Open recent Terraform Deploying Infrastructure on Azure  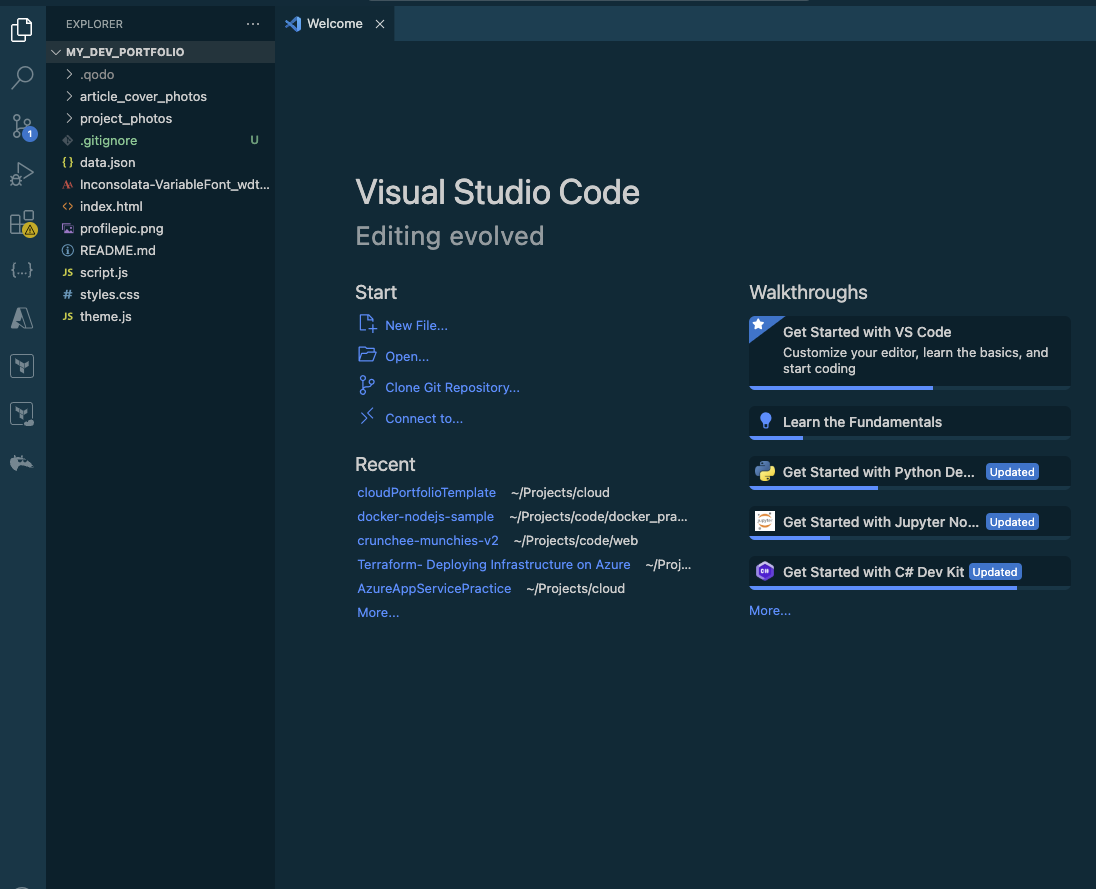(493, 565)
